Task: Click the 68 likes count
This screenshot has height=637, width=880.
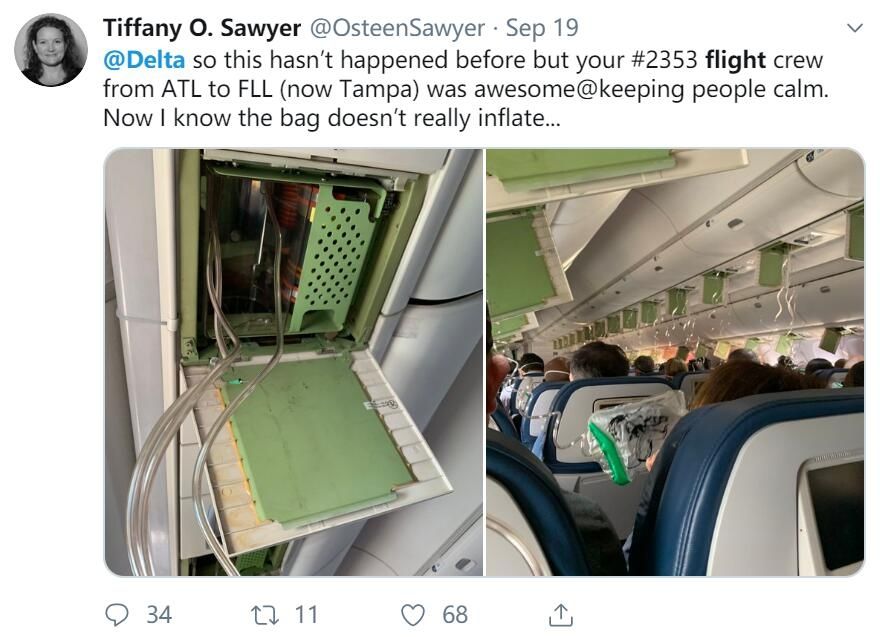Action: point(455,613)
